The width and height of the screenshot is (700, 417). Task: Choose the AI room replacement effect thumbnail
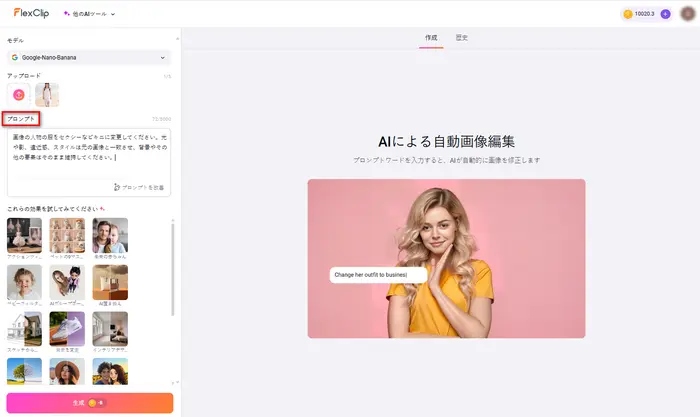(x=110, y=282)
